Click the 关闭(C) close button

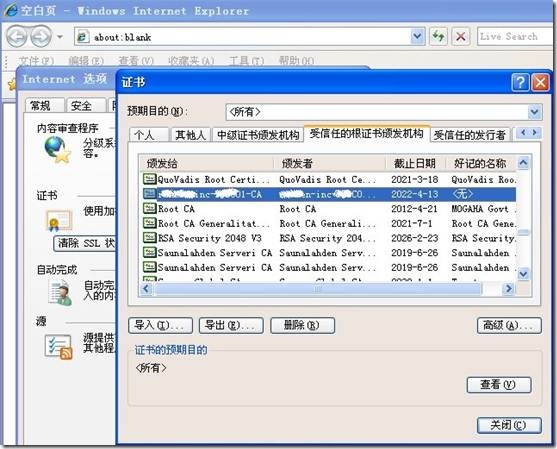tap(509, 425)
